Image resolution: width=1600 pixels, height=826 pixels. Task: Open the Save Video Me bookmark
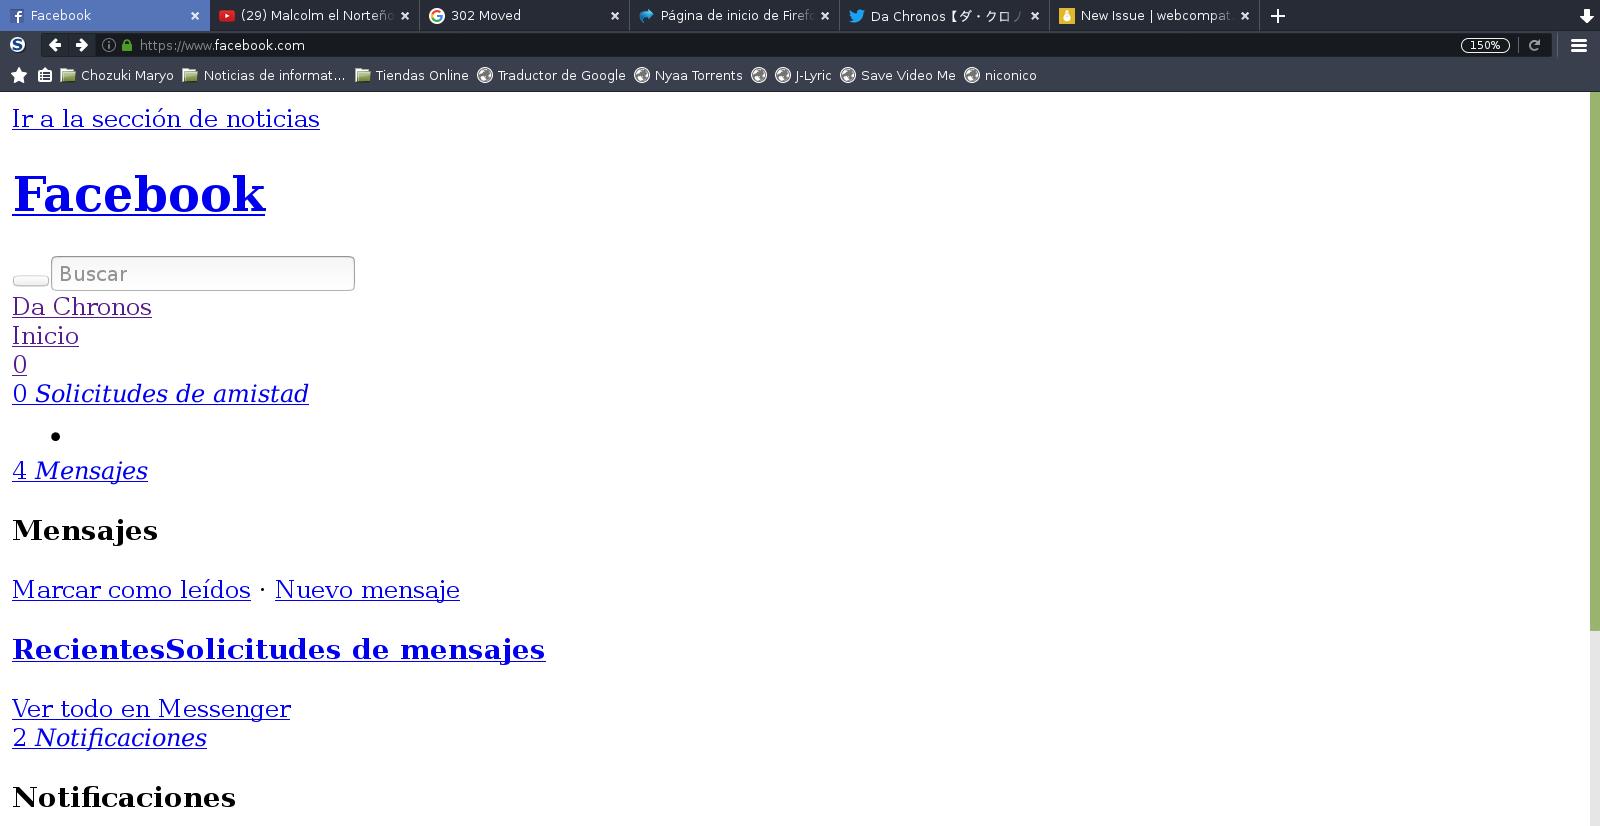pyautogui.click(x=898, y=75)
